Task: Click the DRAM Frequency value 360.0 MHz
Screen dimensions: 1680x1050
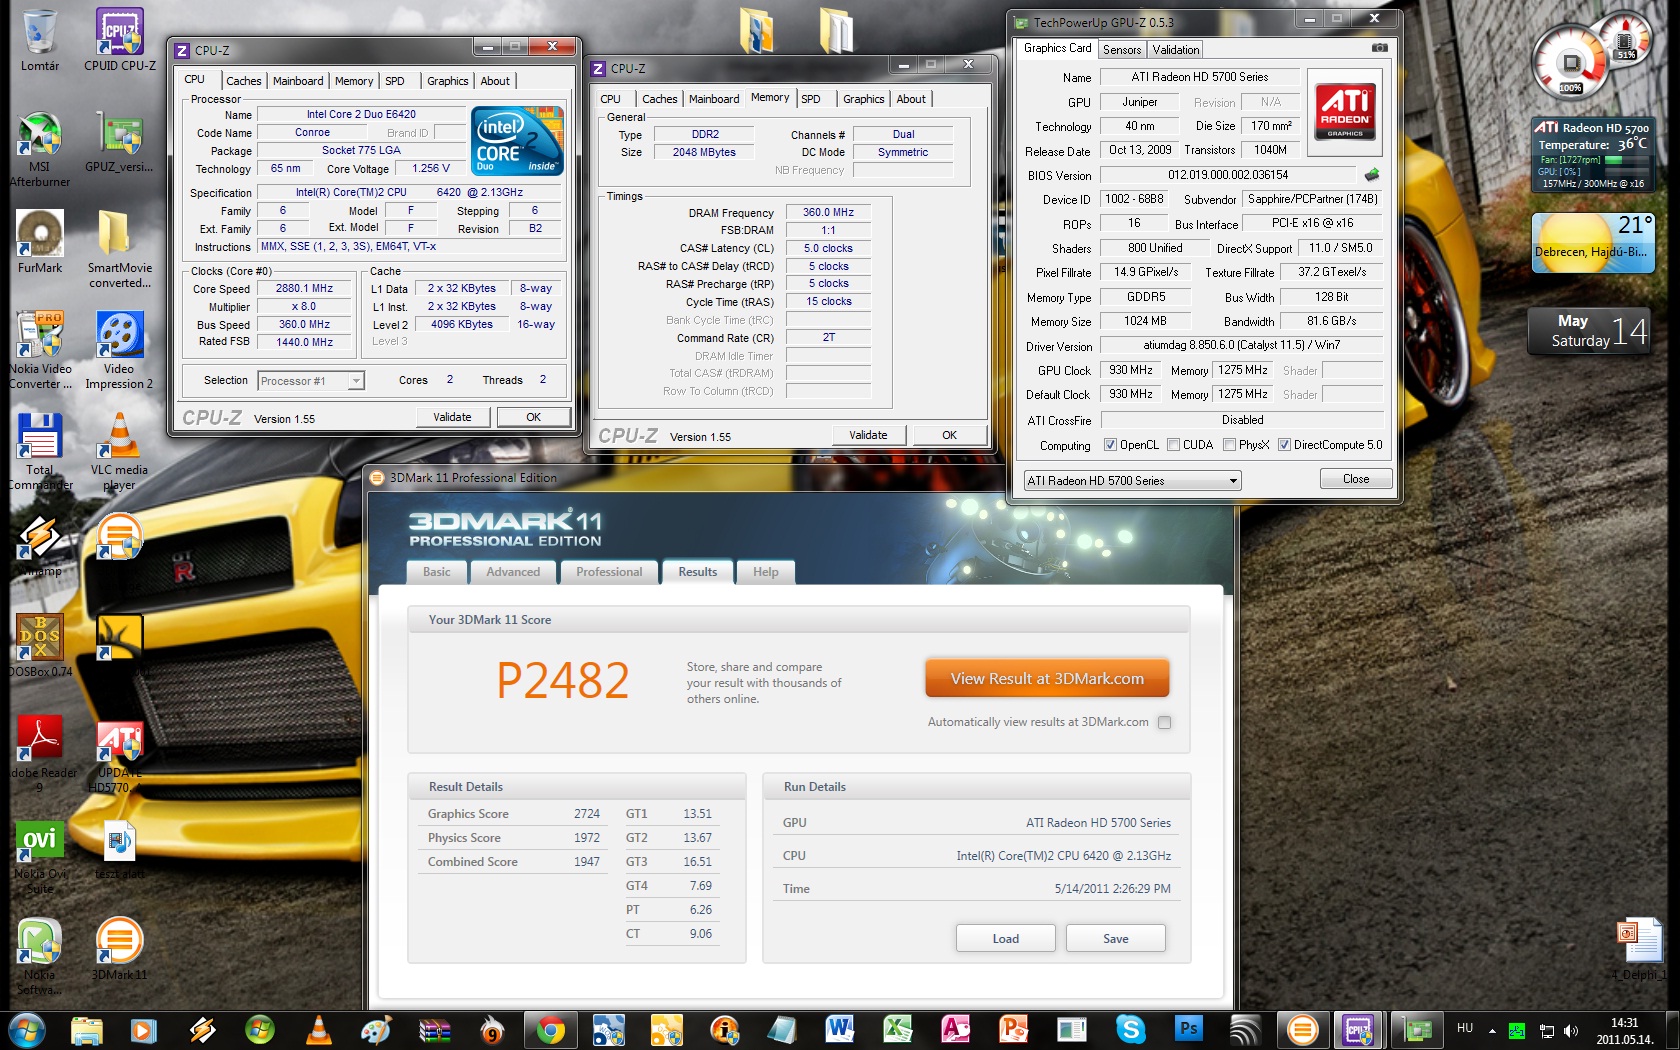Action: [x=828, y=212]
